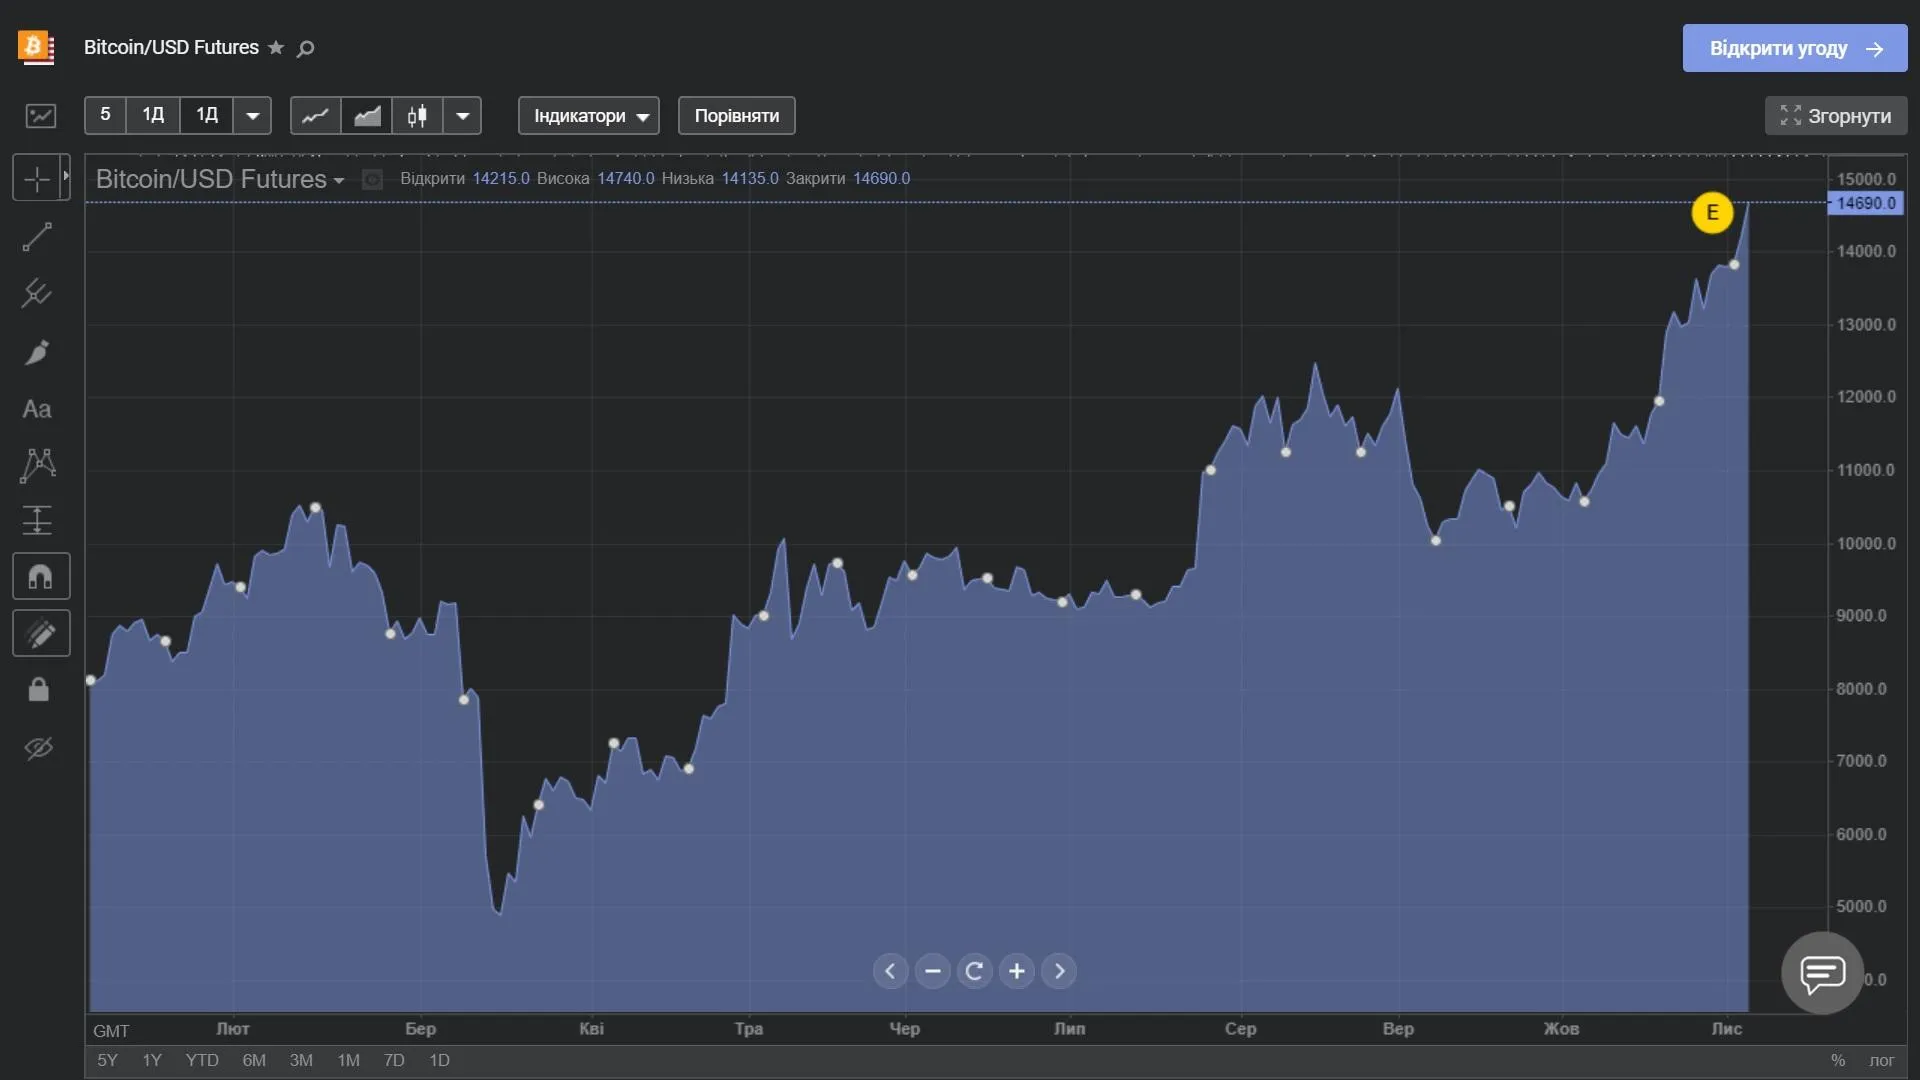Screen dimensions: 1920x1080
Task: Open the chat support bubble
Action: point(1822,972)
